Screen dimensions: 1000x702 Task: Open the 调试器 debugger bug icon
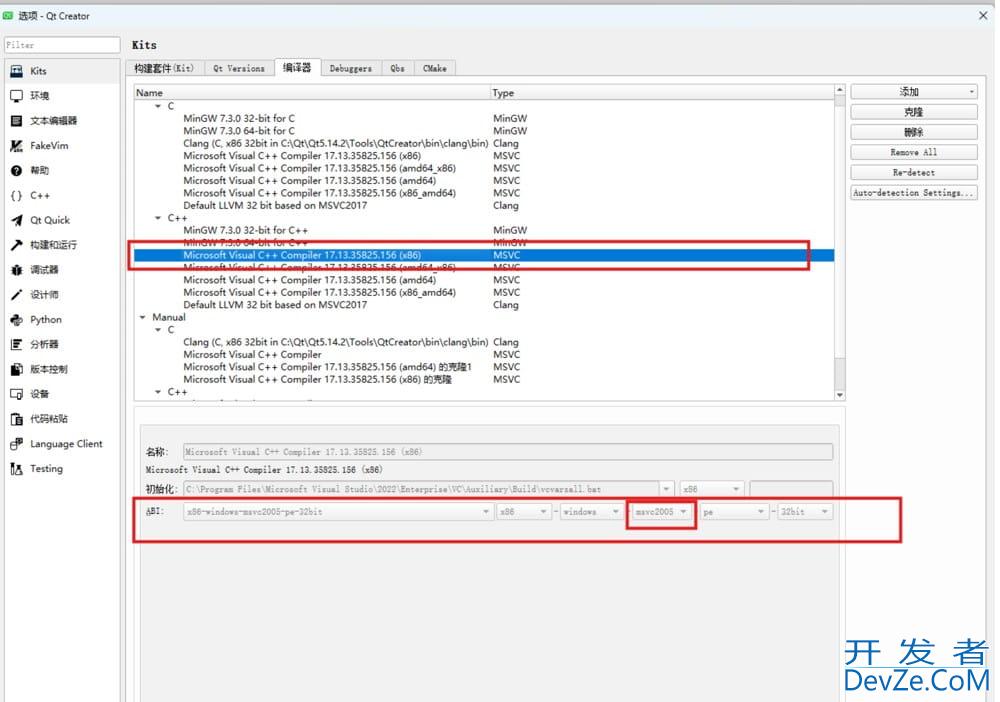point(17,270)
